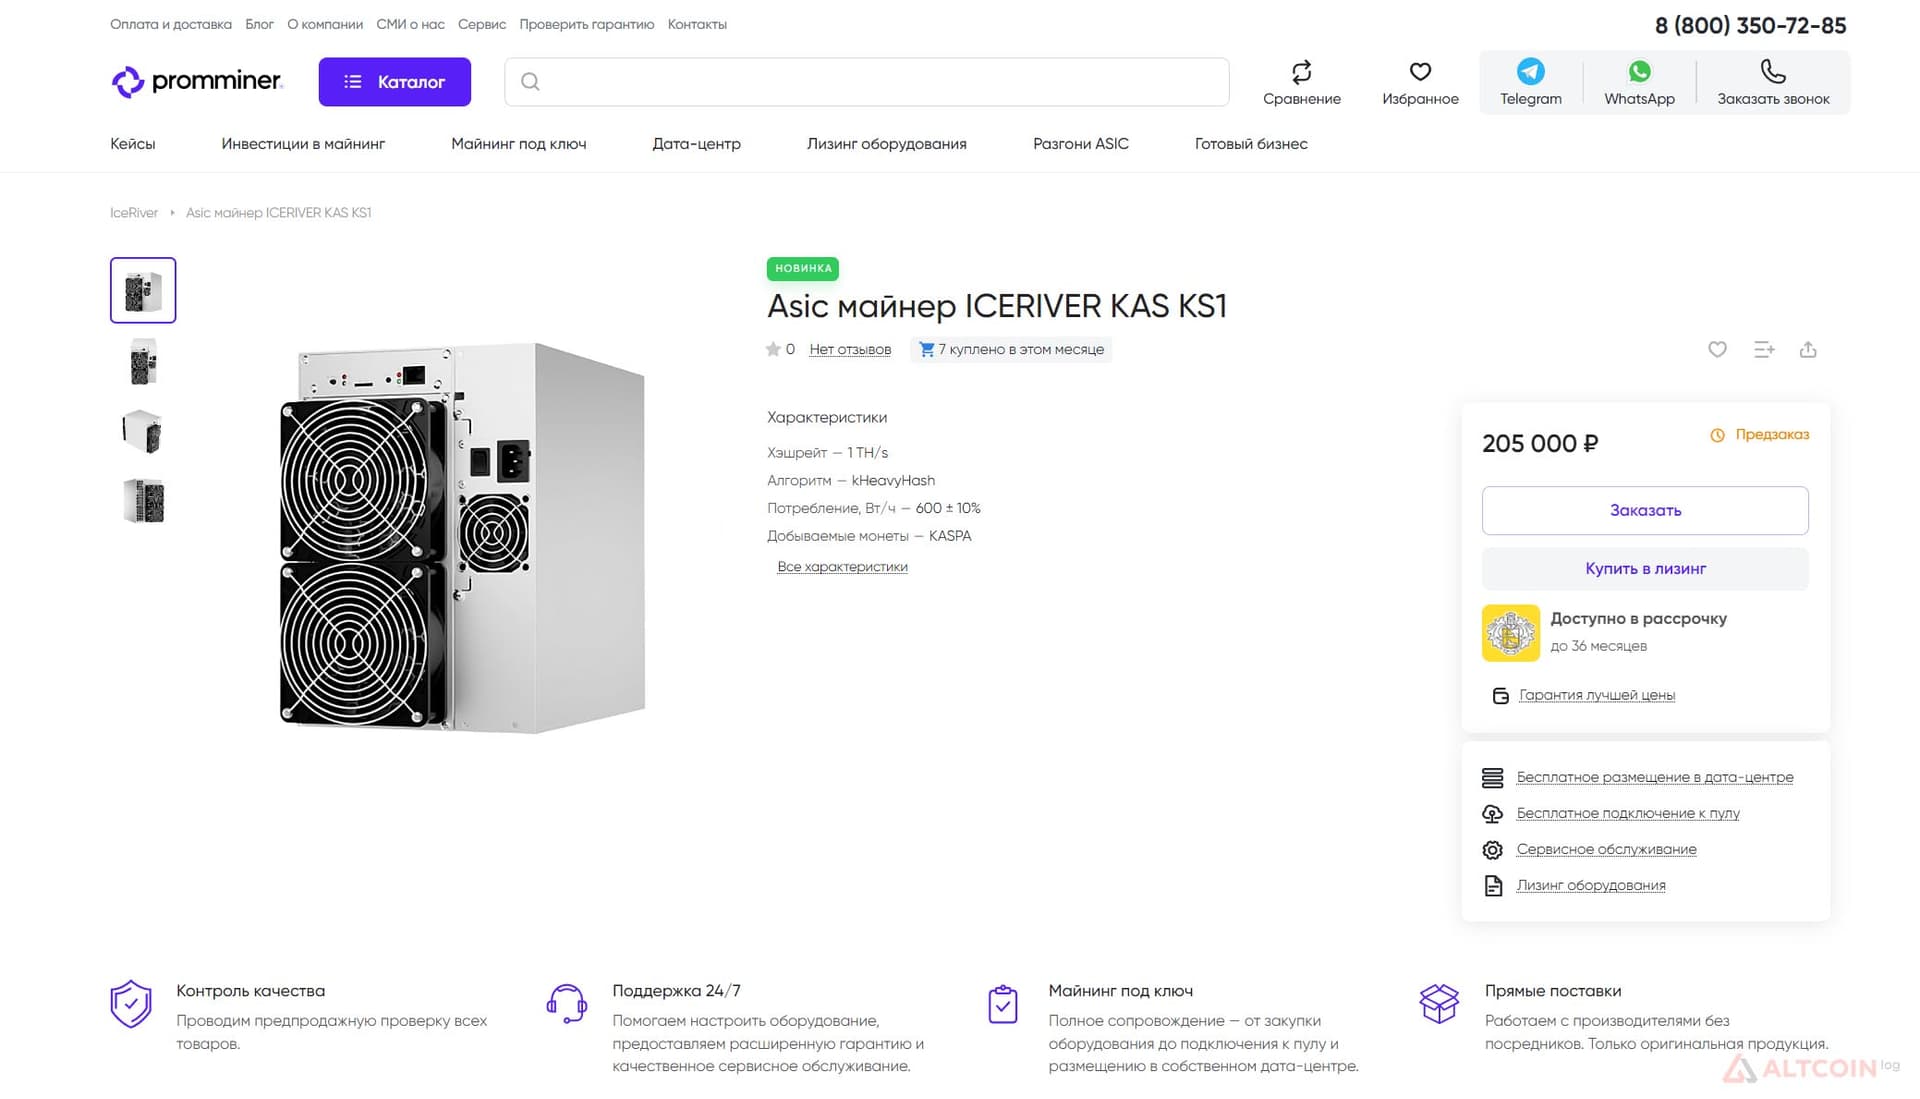The image size is (1920, 1099).
Task: Contact via Telegram icon
Action: (1530, 71)
